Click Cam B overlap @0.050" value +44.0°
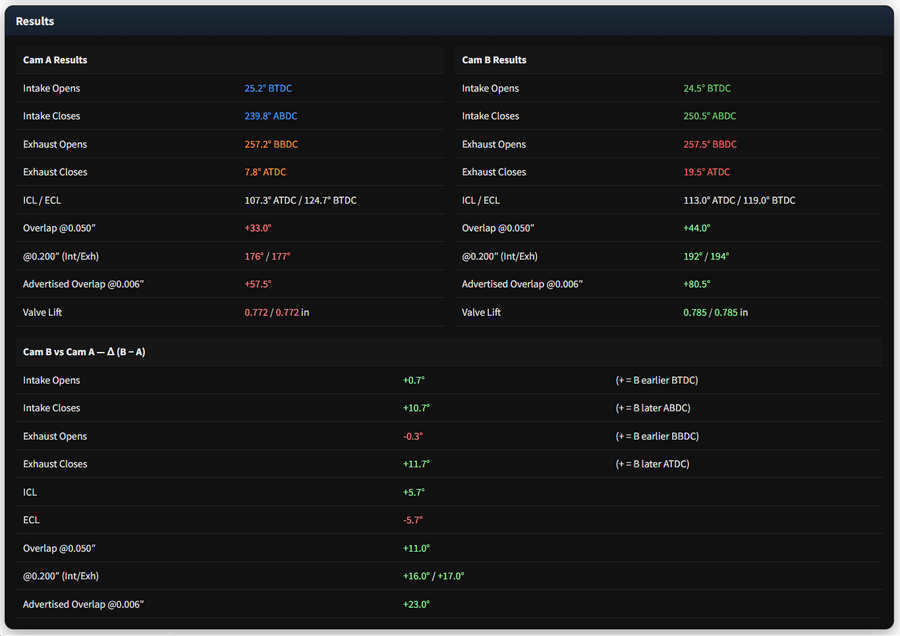The width and height of the screenshot is (900, 636). pyautogui.click(x=699, y=228)
